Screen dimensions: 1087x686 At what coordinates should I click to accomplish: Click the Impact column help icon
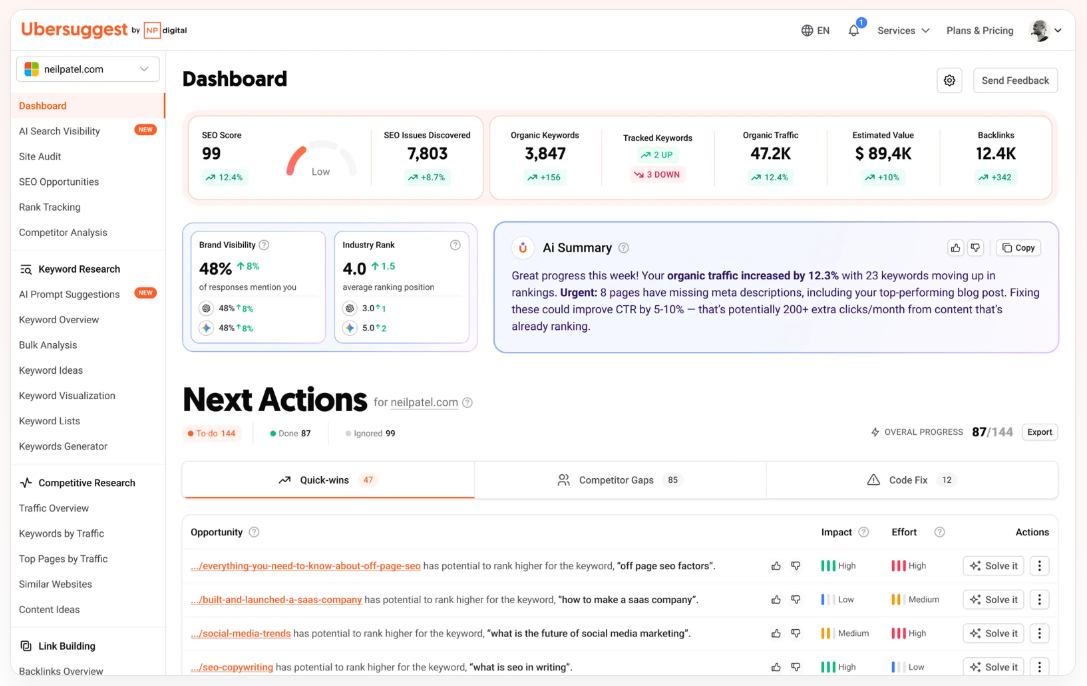pos(863,532)
